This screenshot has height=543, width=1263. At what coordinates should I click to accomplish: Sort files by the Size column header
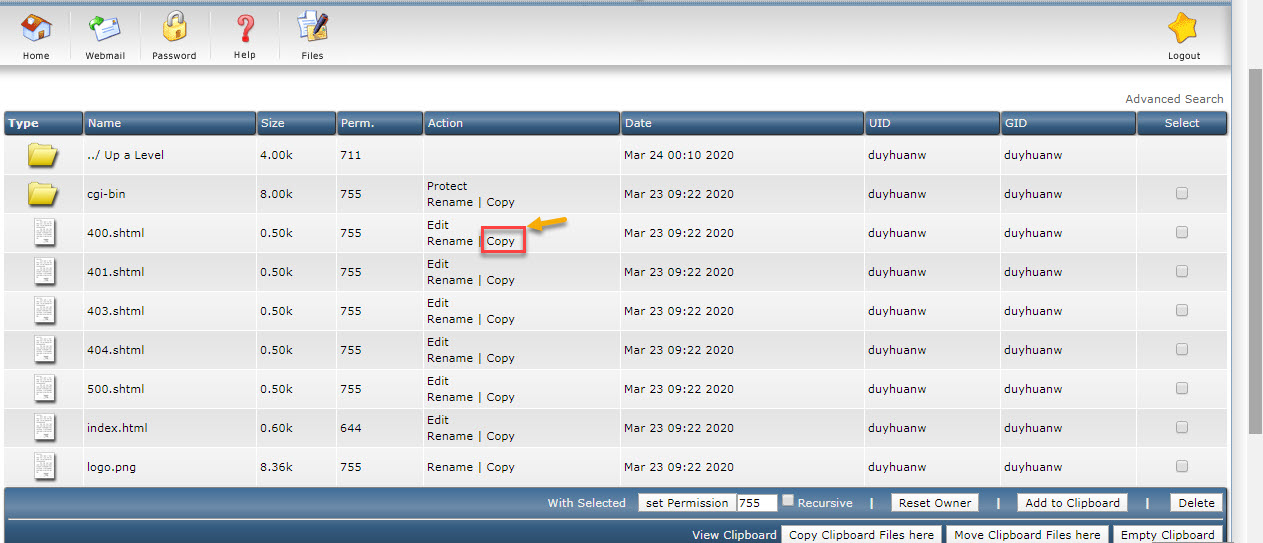pos(272,123)
